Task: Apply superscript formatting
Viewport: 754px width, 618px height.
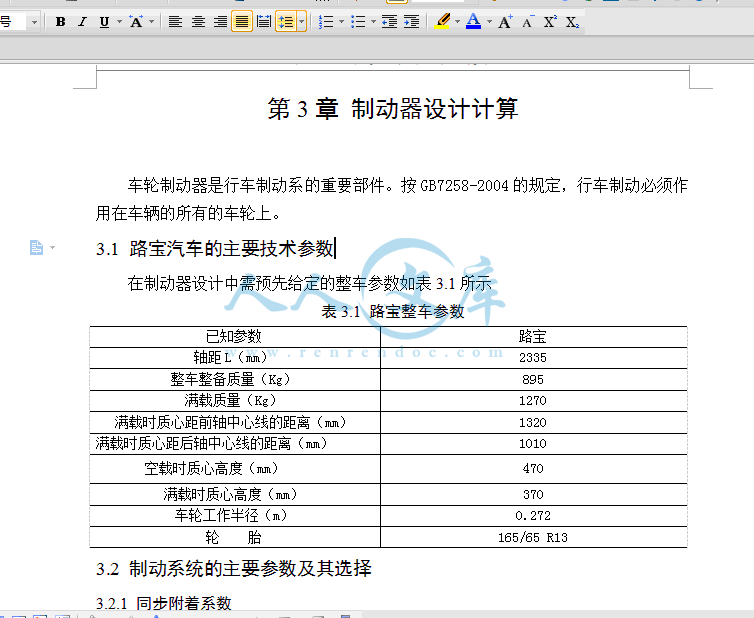Action: tap(550, 22)
